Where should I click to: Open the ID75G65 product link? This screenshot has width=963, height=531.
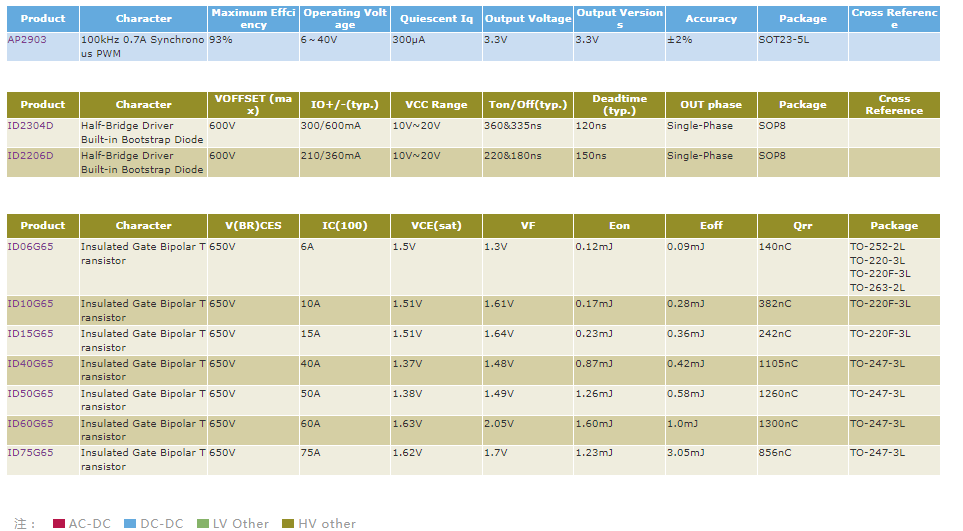30,453
